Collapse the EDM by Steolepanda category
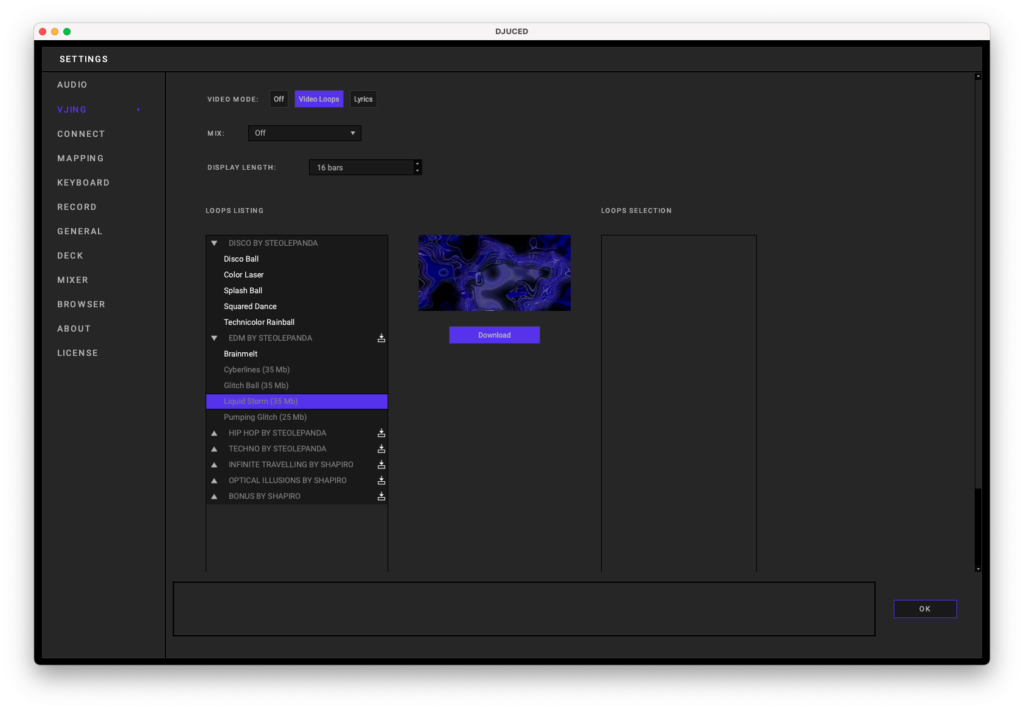1024x710 pixels. click(214, 338)
